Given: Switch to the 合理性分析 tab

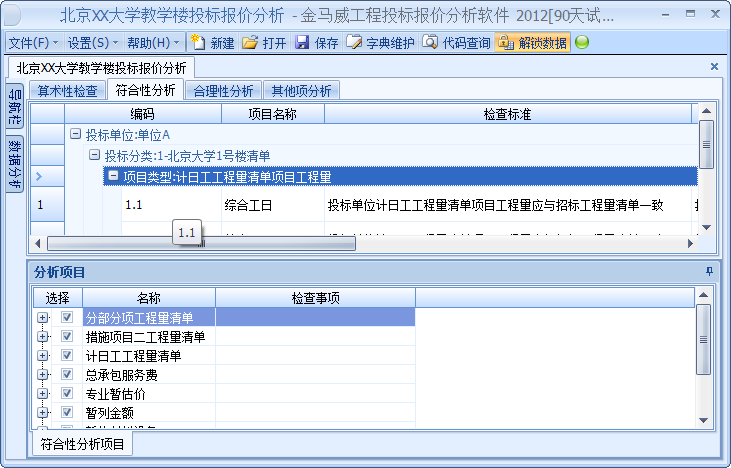Looking at the screenshot, I should pyautogui.click(x=223, y=91).
